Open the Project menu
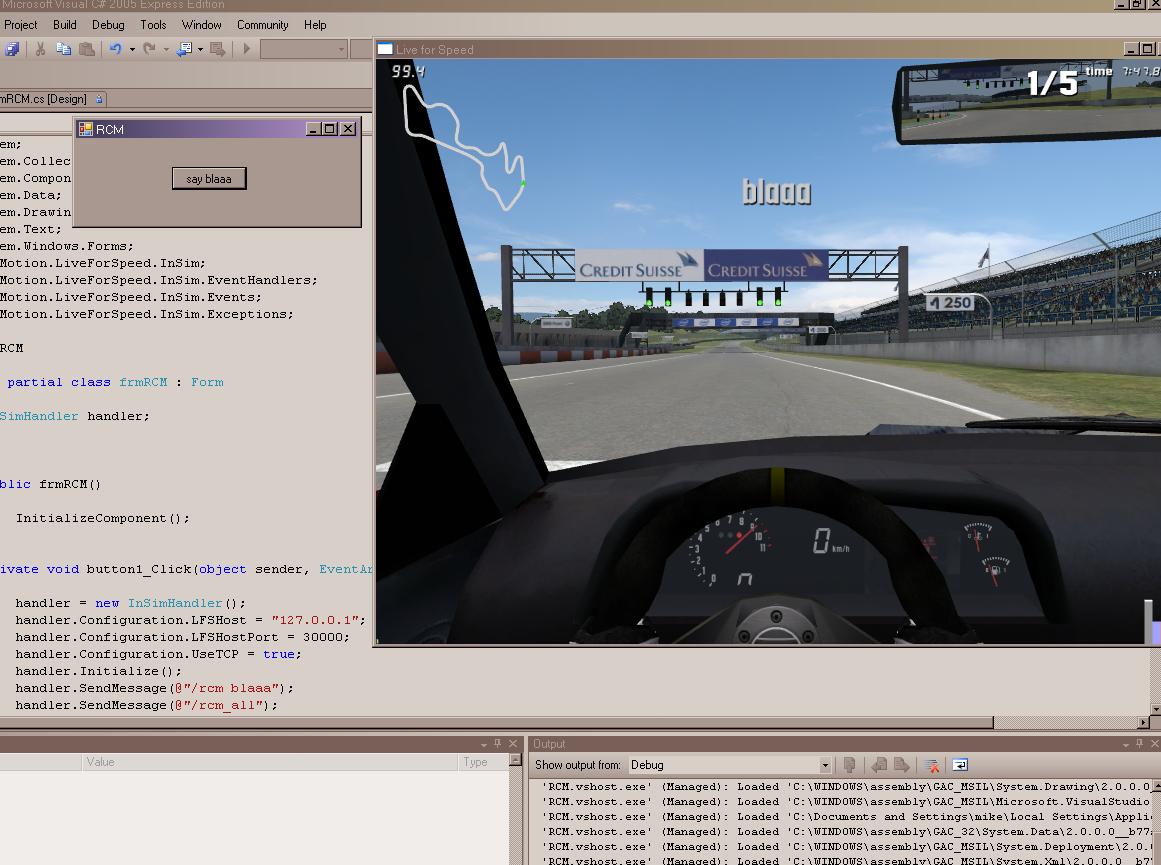Viewport: 1161px width, 865px height. 21,24
